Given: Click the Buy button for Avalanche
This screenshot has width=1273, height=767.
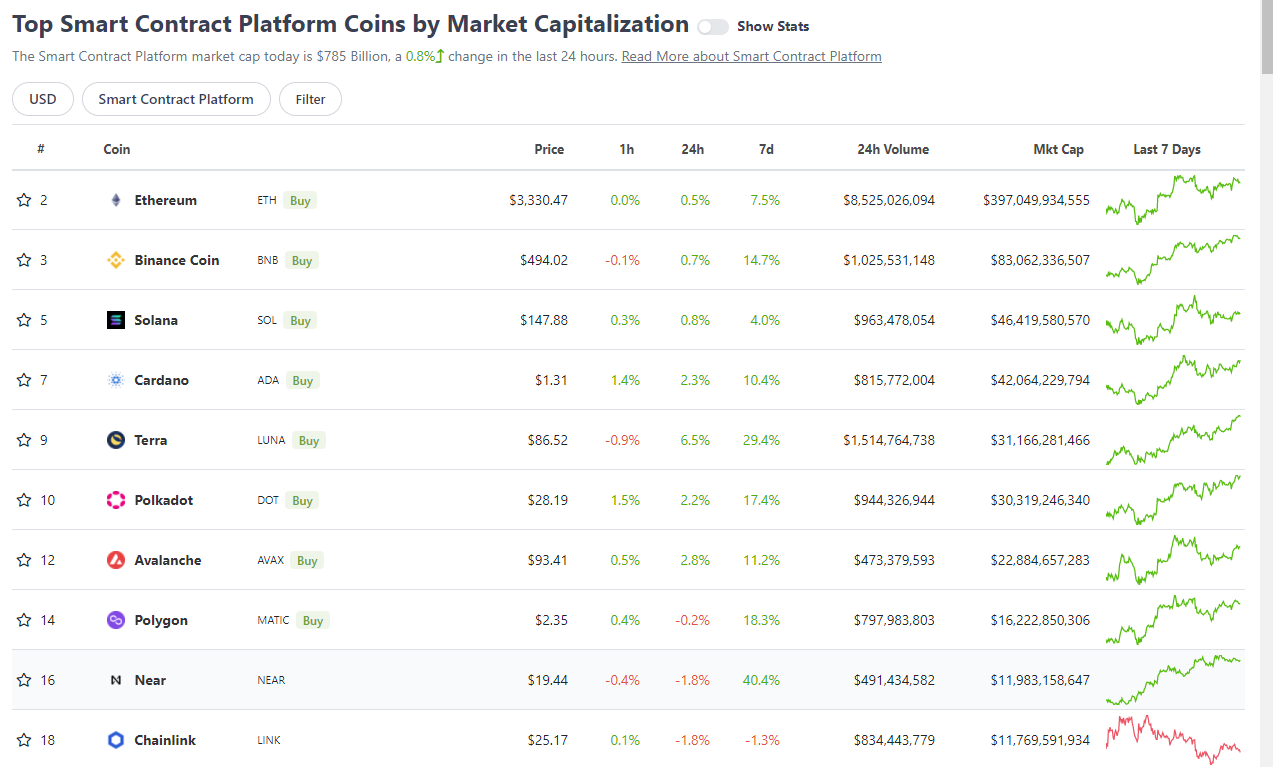Looking at the screenshot, I should (x=307, y=560).
